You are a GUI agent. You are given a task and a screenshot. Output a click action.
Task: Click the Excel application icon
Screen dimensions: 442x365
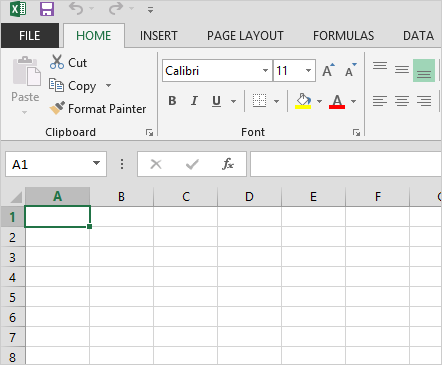[18, 9]
